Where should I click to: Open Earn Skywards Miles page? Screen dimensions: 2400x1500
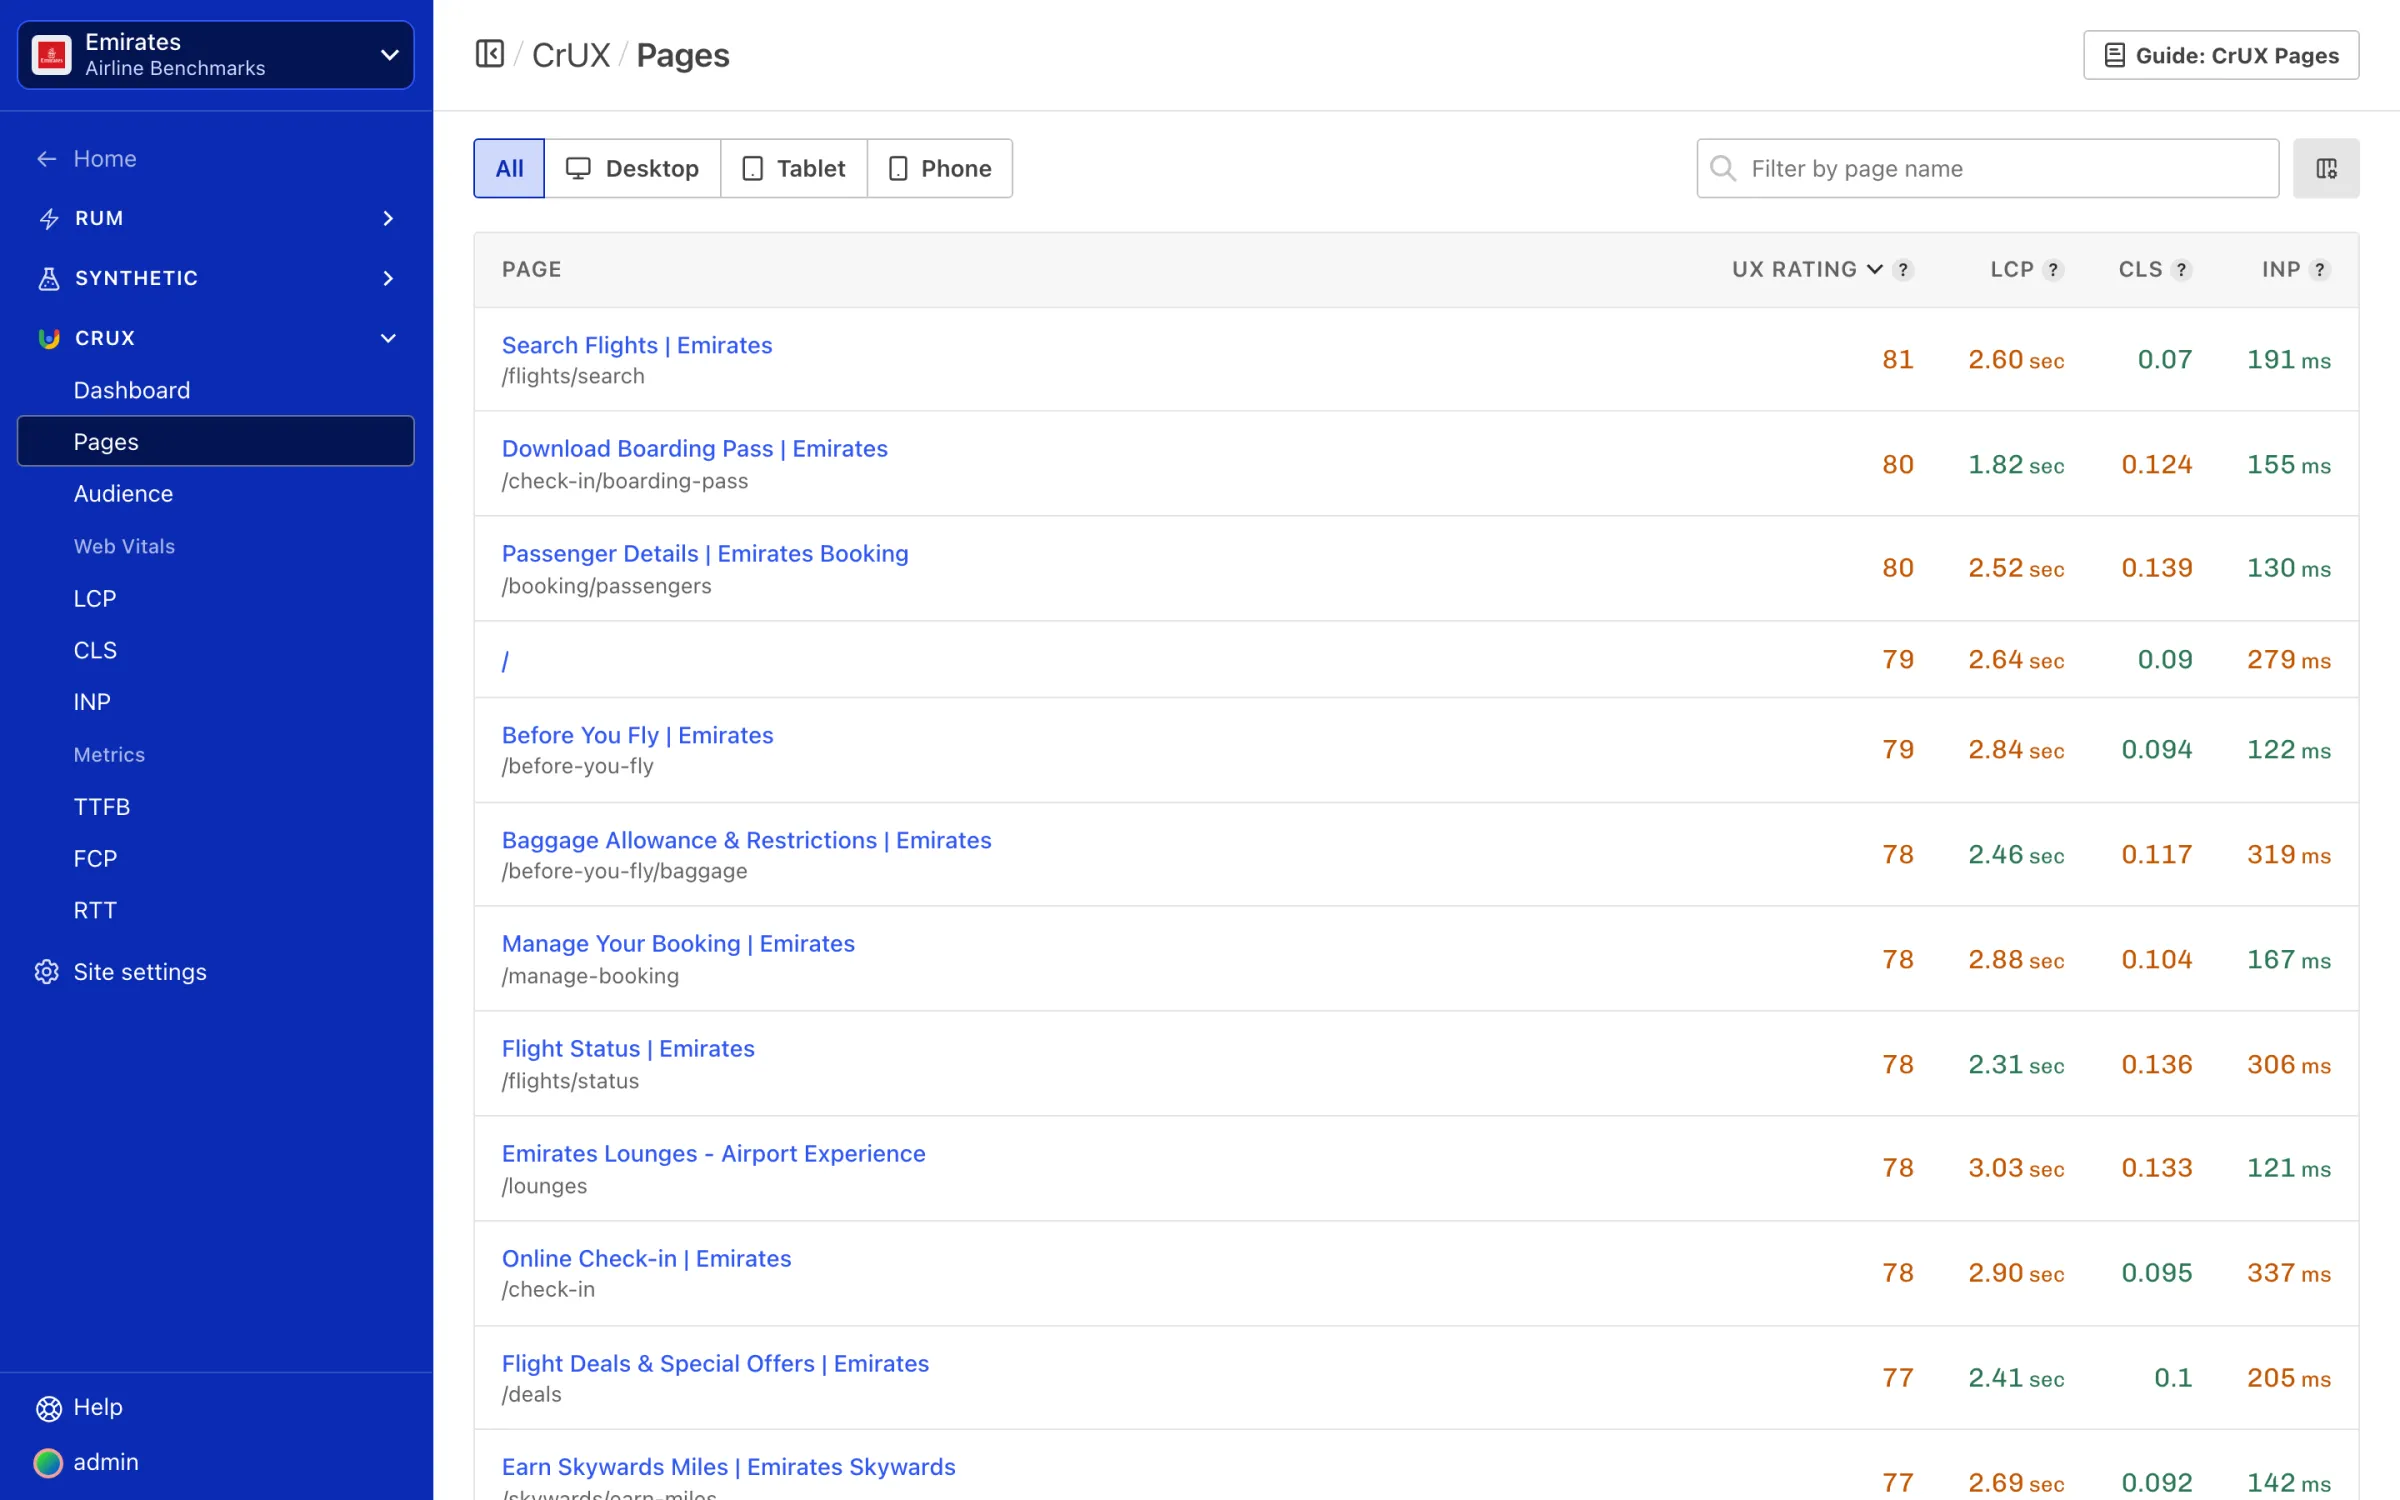(x=729, y=1467)
